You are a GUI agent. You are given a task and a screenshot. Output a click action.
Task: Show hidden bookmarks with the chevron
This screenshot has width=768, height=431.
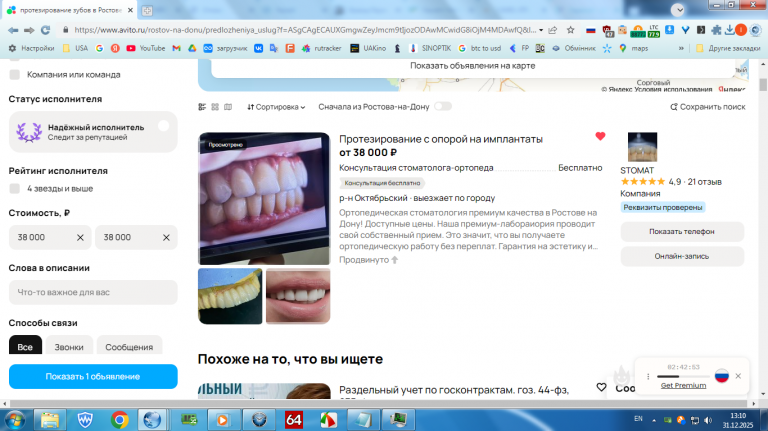coord(681,48)
